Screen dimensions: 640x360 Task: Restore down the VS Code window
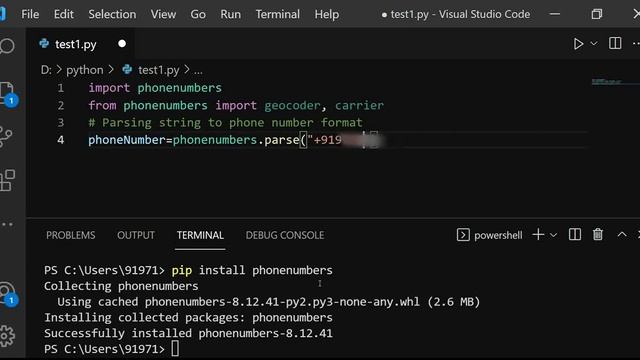597,14
